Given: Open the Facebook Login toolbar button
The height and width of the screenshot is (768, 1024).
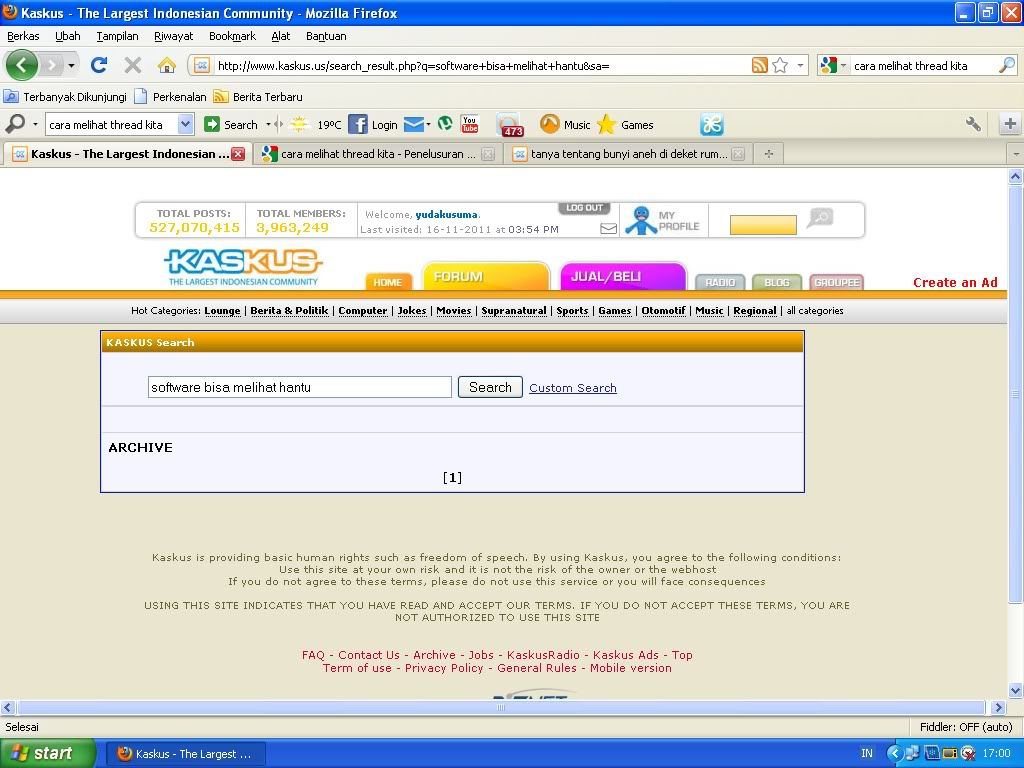Looking at the screenshot, I should [x=373, y=125].
